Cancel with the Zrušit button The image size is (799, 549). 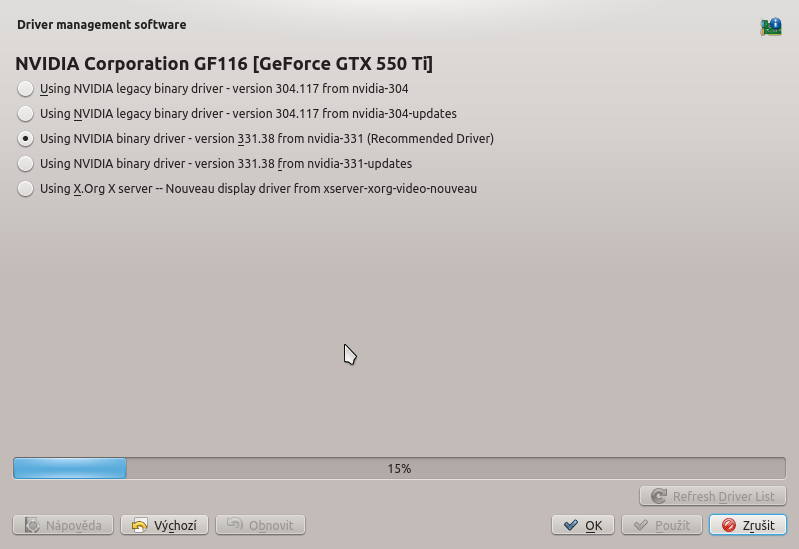(x=748, y=525)
